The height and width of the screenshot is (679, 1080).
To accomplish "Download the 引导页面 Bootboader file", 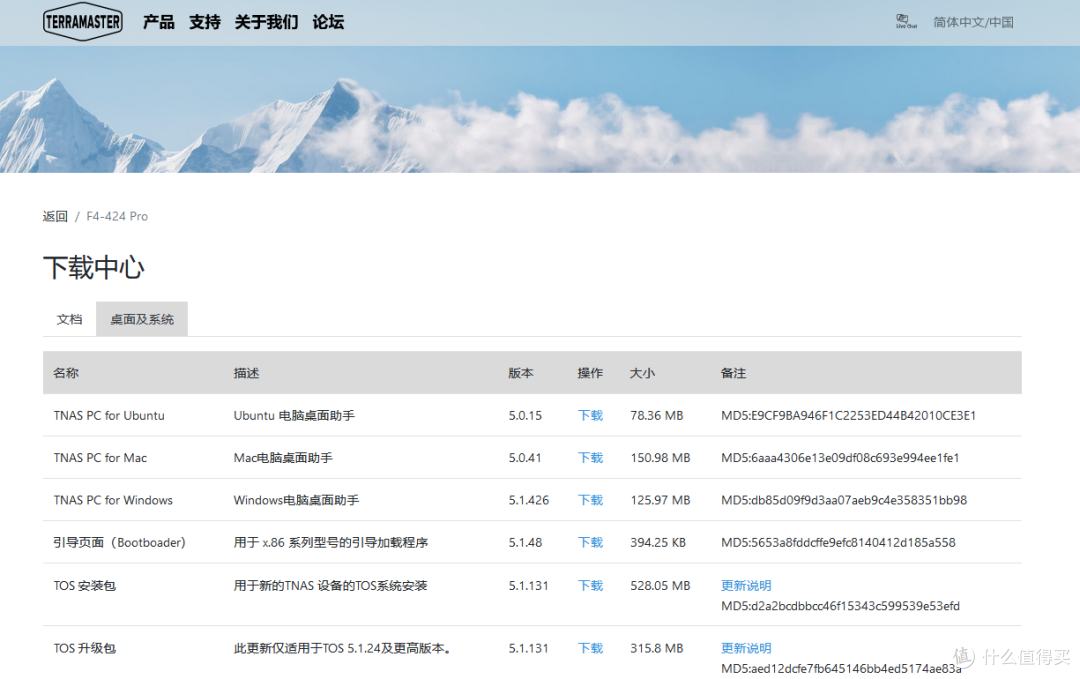I will tap(590, 542).
